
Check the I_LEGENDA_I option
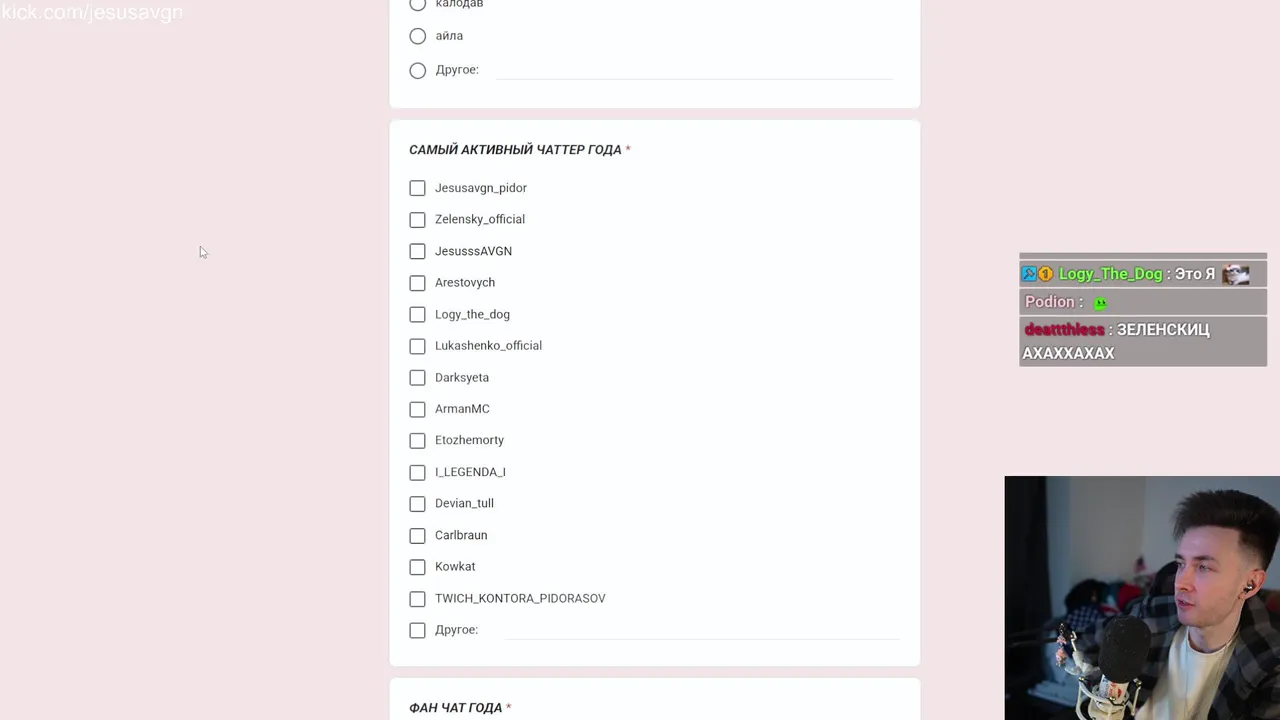(x=417, y=472)
